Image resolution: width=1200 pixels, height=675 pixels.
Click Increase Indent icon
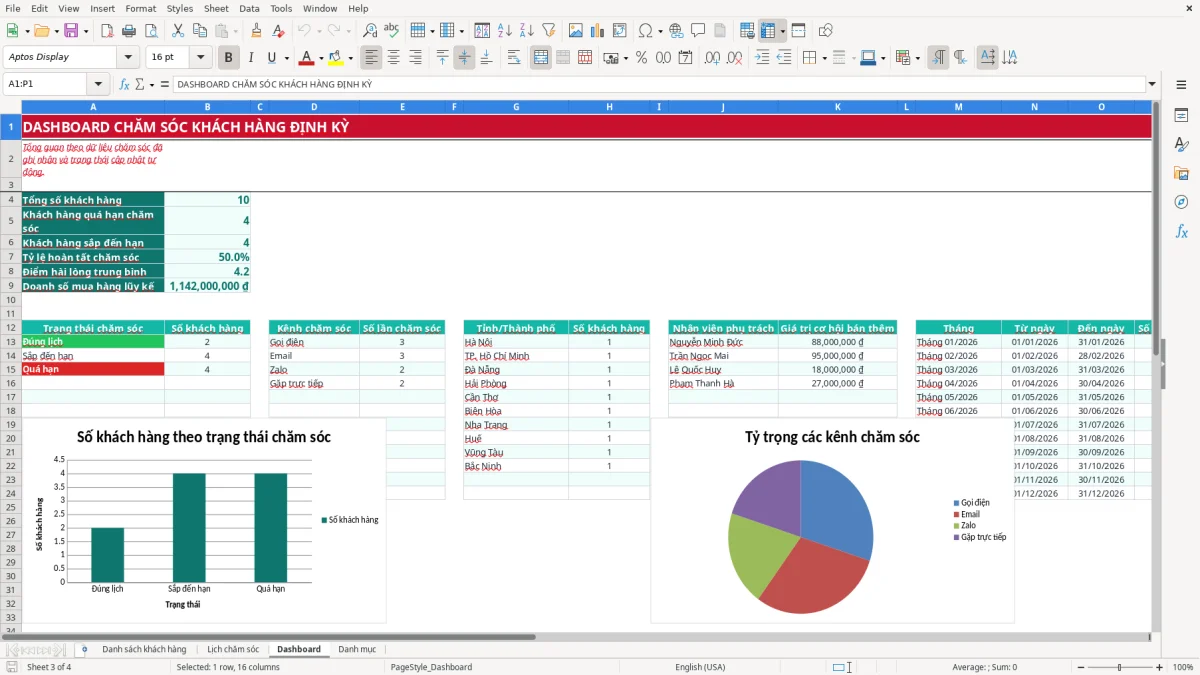(762, 57)
